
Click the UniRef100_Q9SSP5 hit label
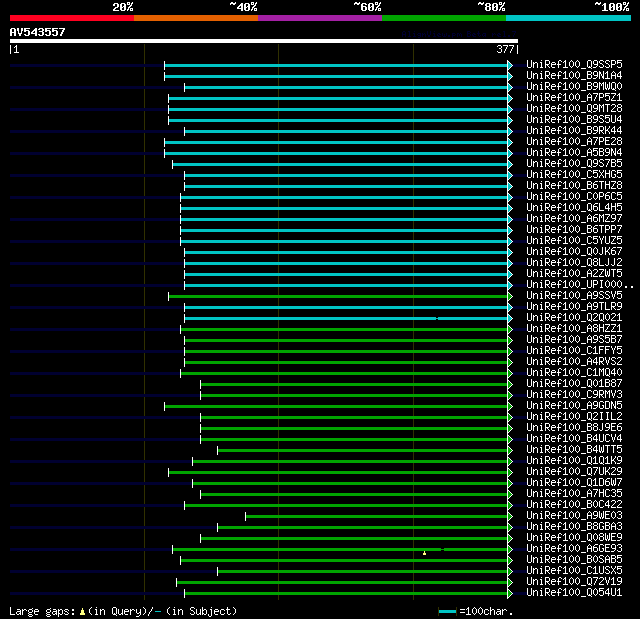(x=574, y=64)
